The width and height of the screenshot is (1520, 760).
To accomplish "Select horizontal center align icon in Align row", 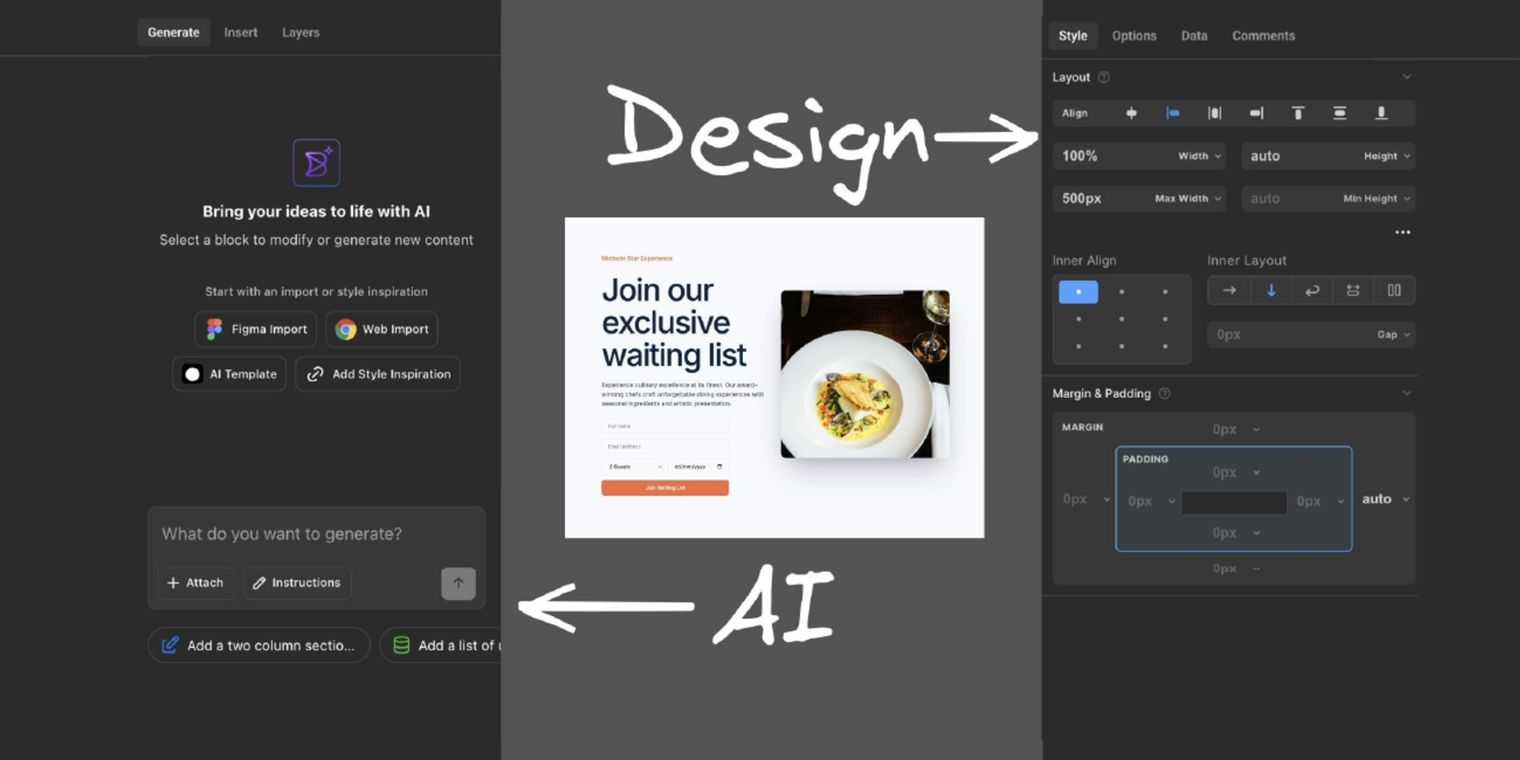I will click(x=1131, y=113).
